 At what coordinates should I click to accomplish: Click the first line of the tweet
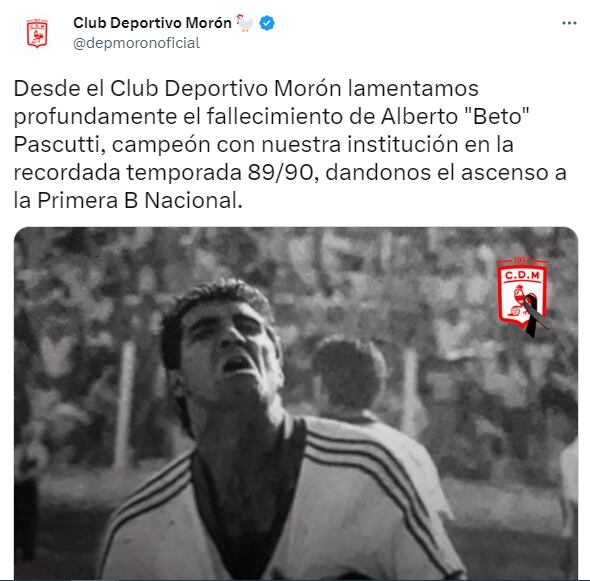[246, 88]
